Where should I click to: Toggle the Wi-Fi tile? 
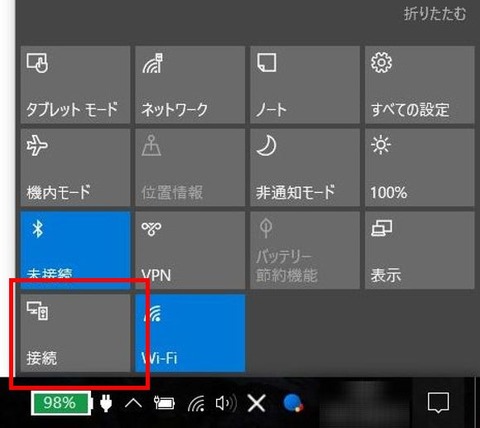(190, 333)
